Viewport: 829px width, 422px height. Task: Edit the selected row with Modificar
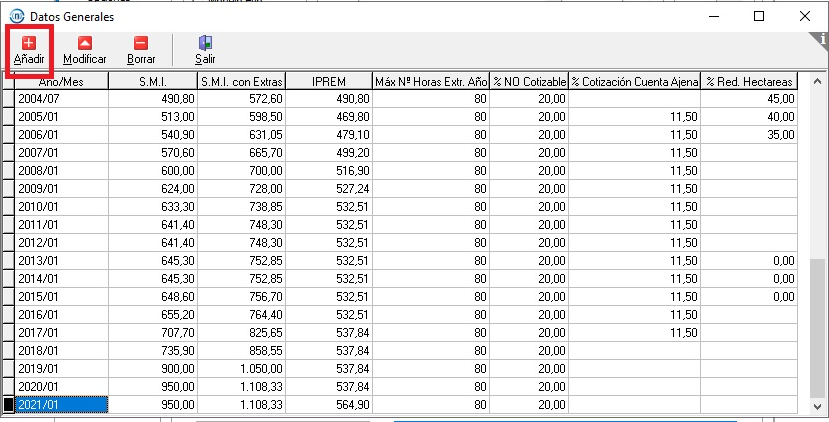pos(85,50)
